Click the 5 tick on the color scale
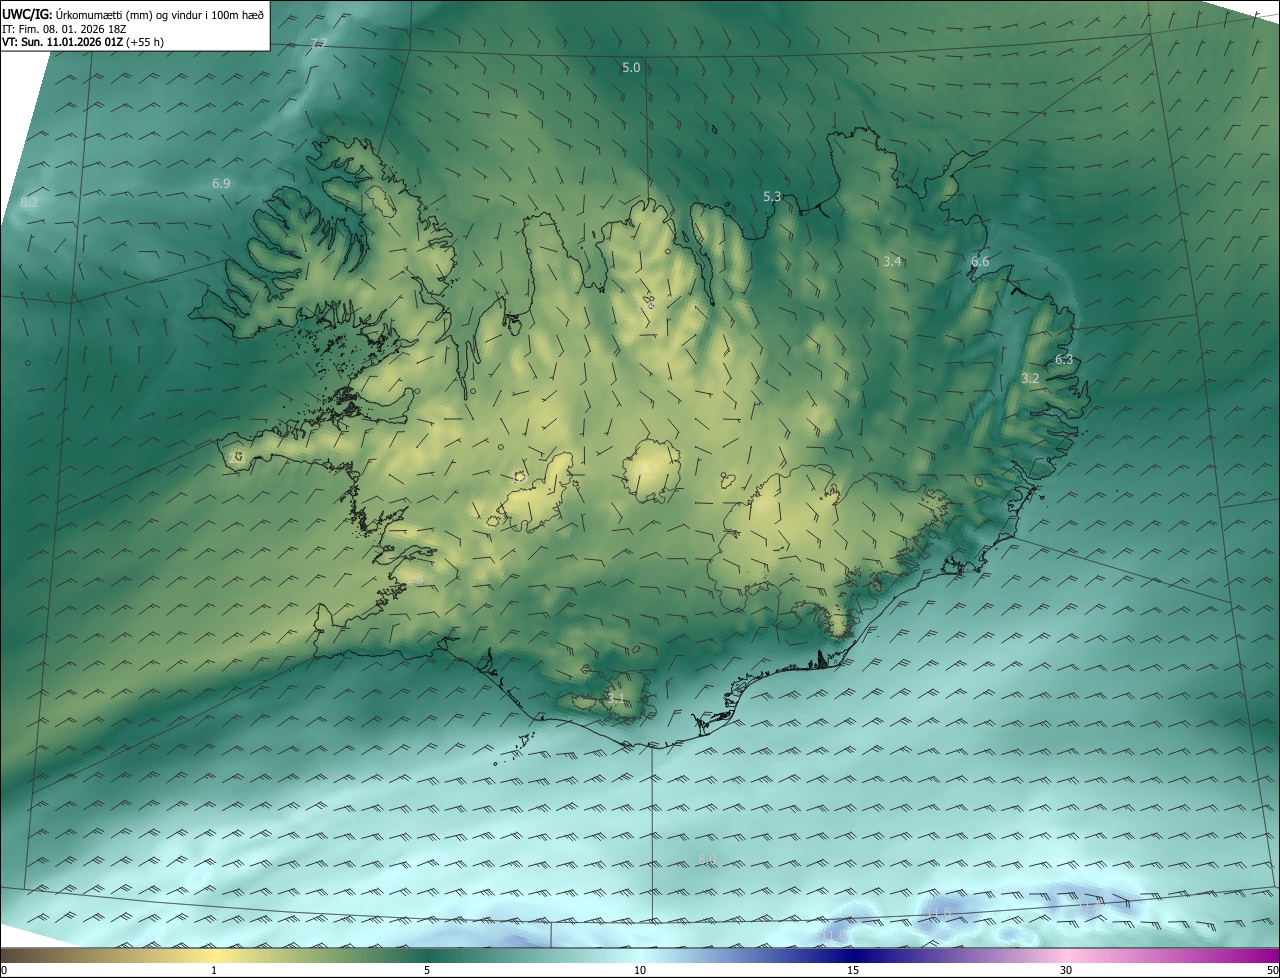 click(x=427, y=970)
